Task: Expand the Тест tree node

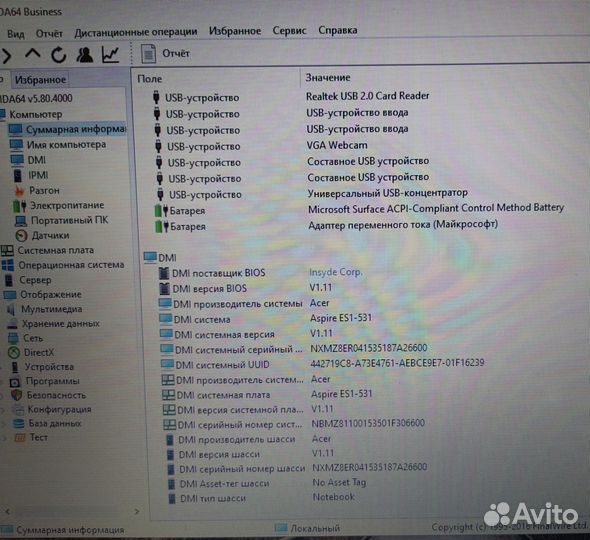Action: [5, 438]
